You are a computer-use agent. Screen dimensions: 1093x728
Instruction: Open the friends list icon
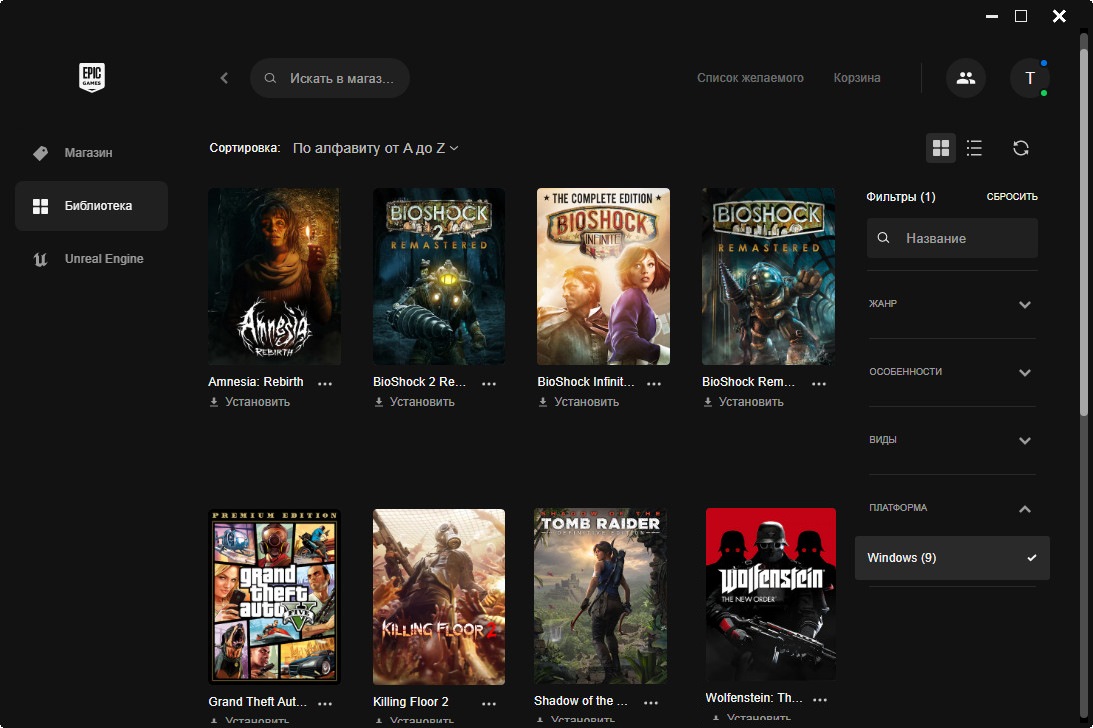click(x=965, y=78)
